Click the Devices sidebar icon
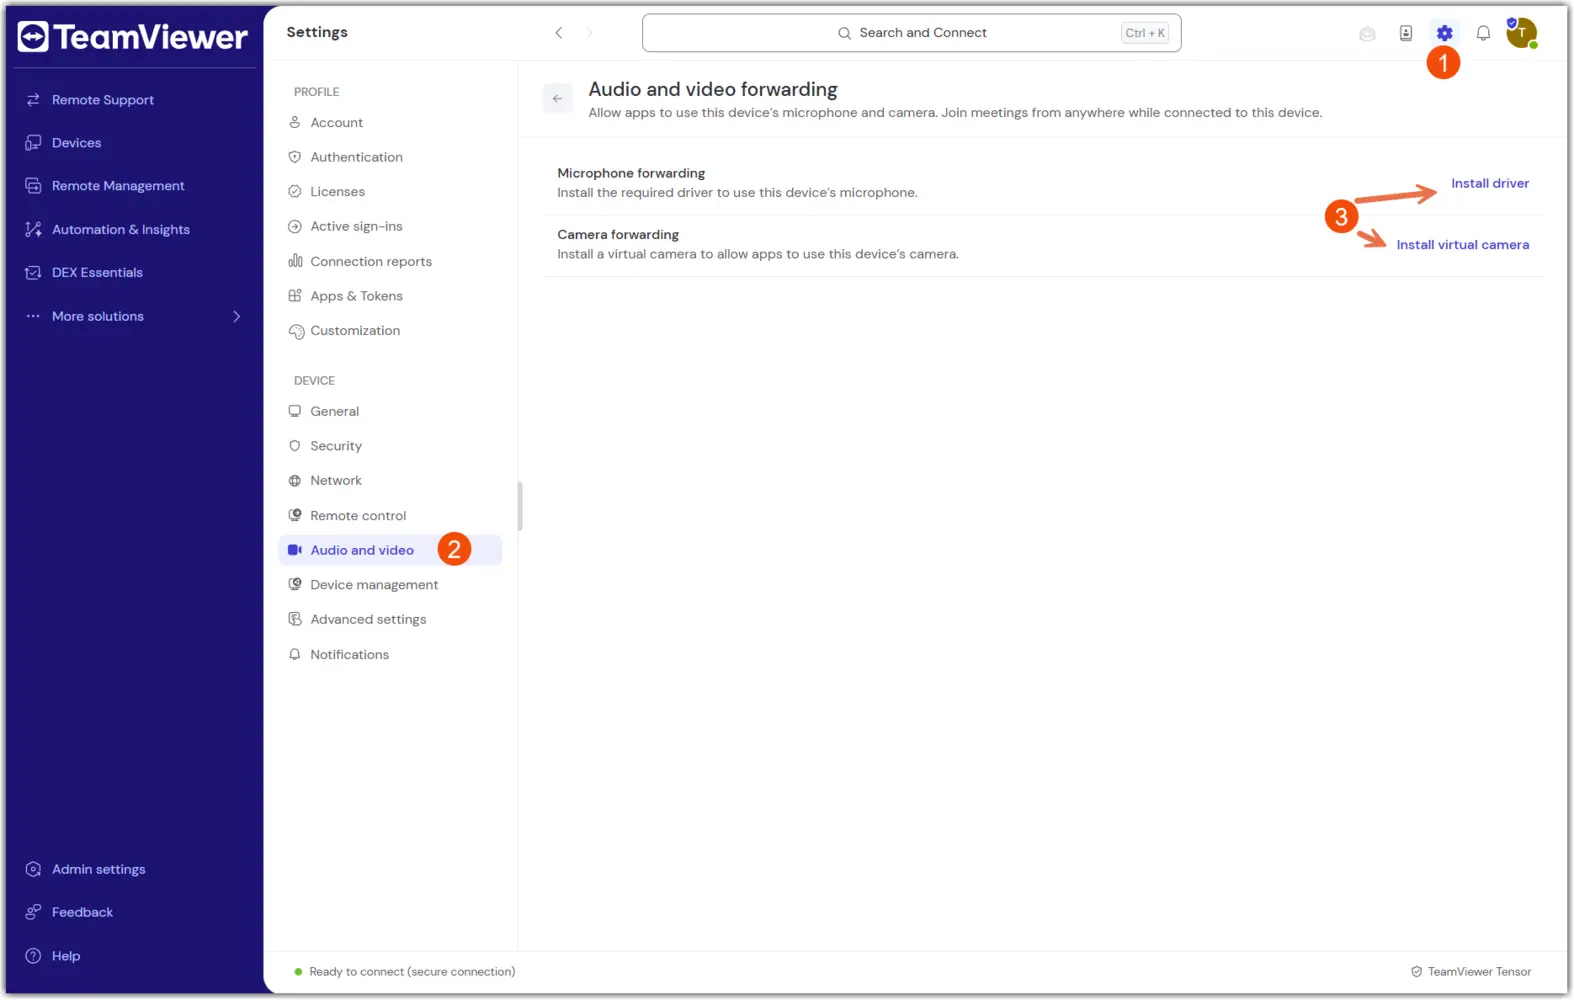The image size is (1574, 1000). [x=33, y=143]
